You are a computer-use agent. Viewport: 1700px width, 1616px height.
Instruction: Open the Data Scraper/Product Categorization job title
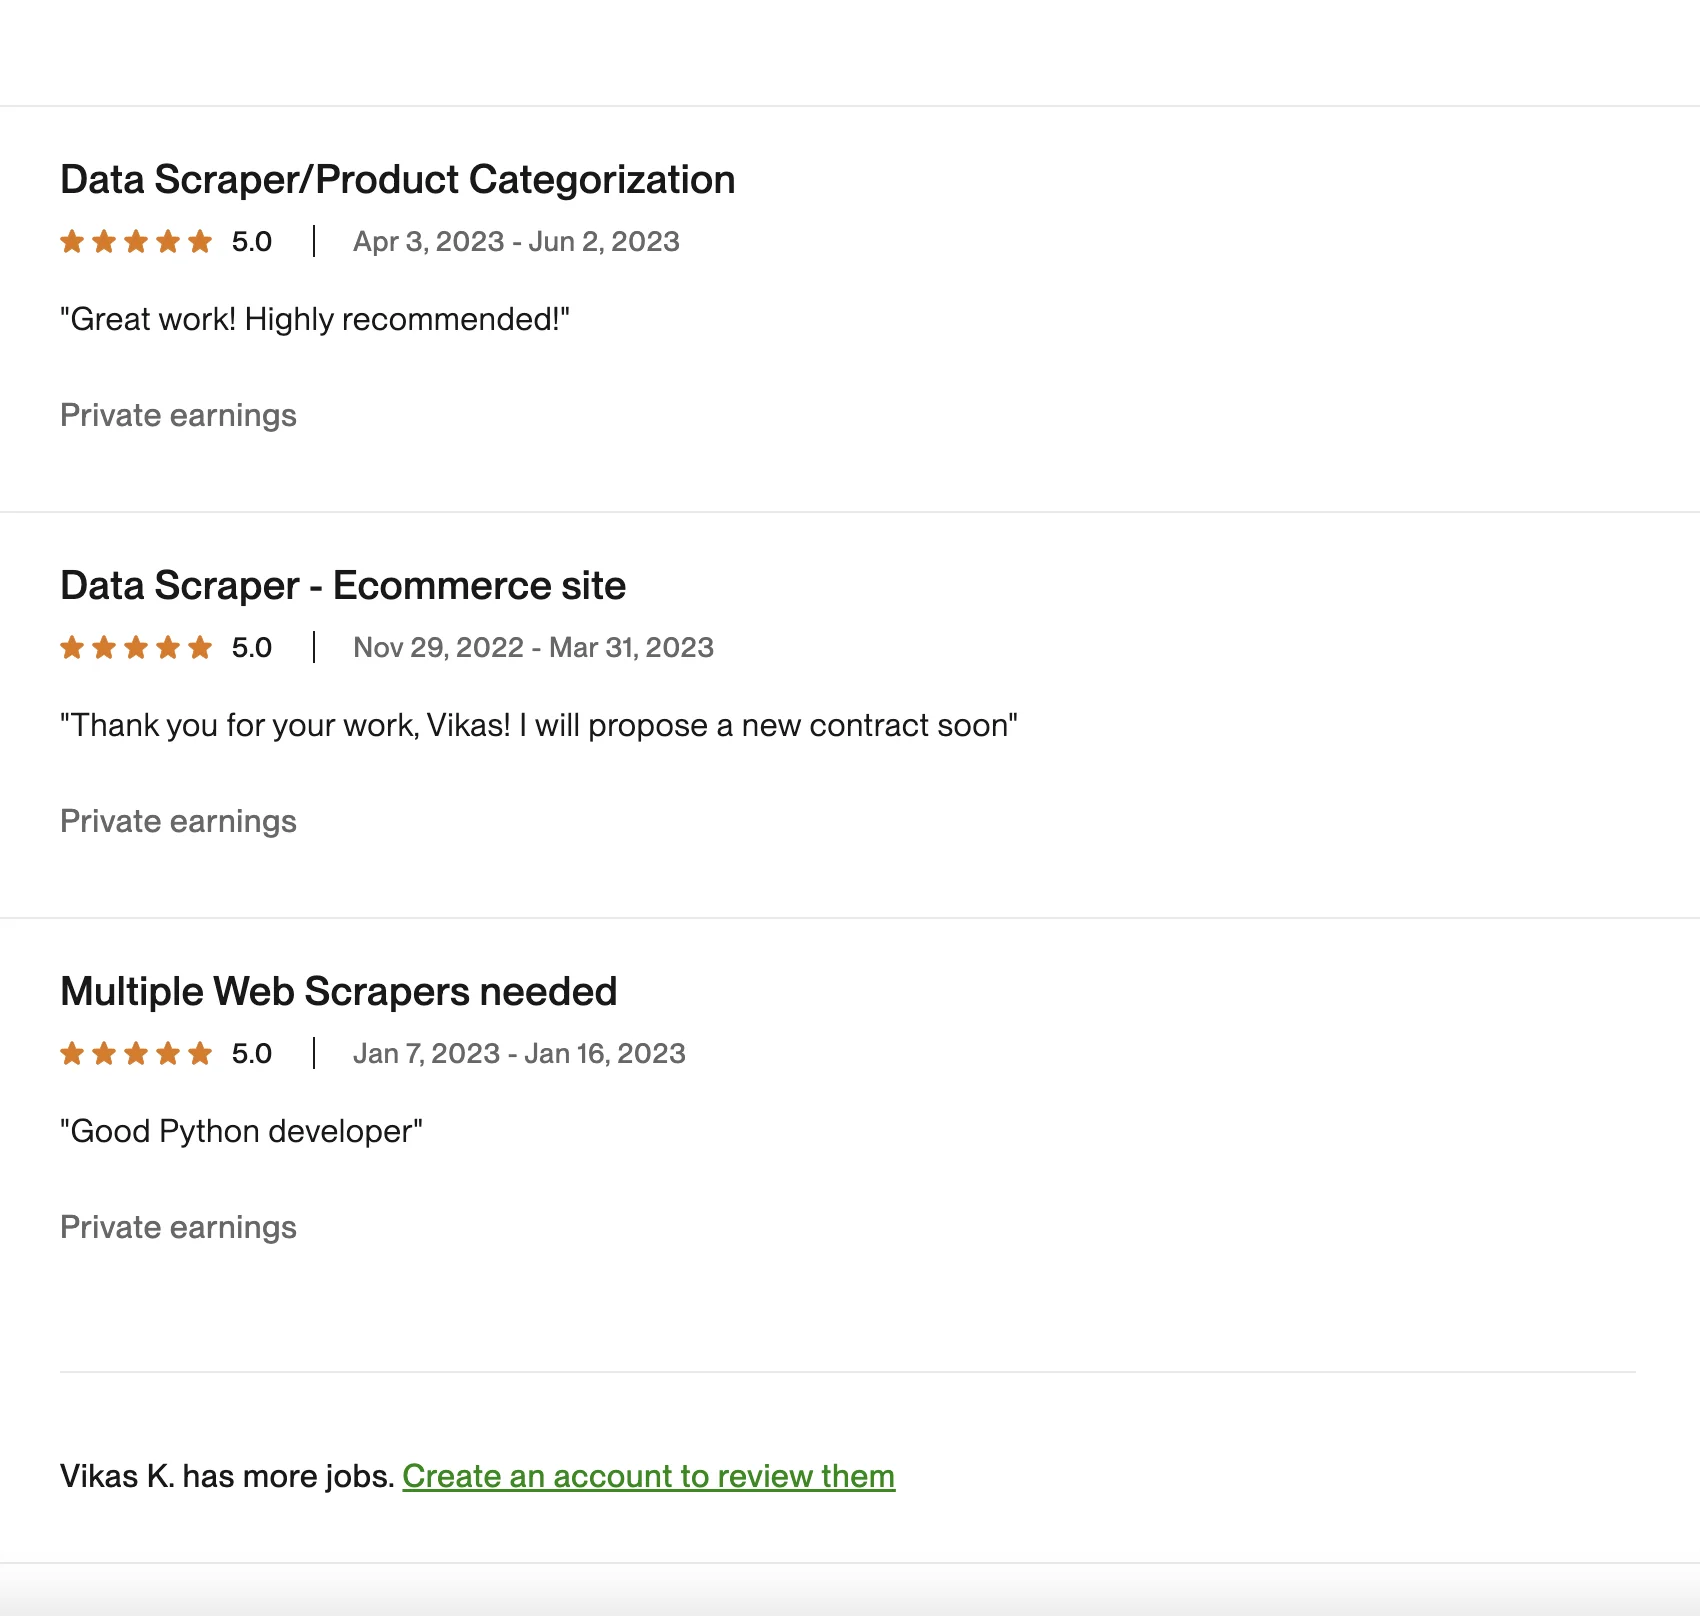[397, 180]
